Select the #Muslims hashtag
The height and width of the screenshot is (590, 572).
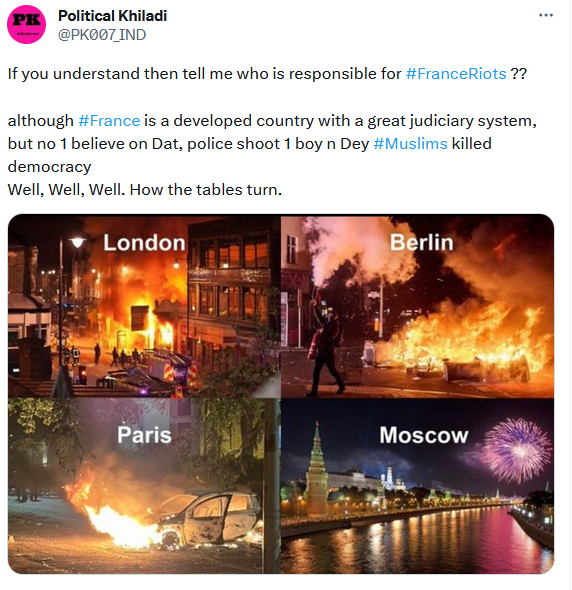410,144
